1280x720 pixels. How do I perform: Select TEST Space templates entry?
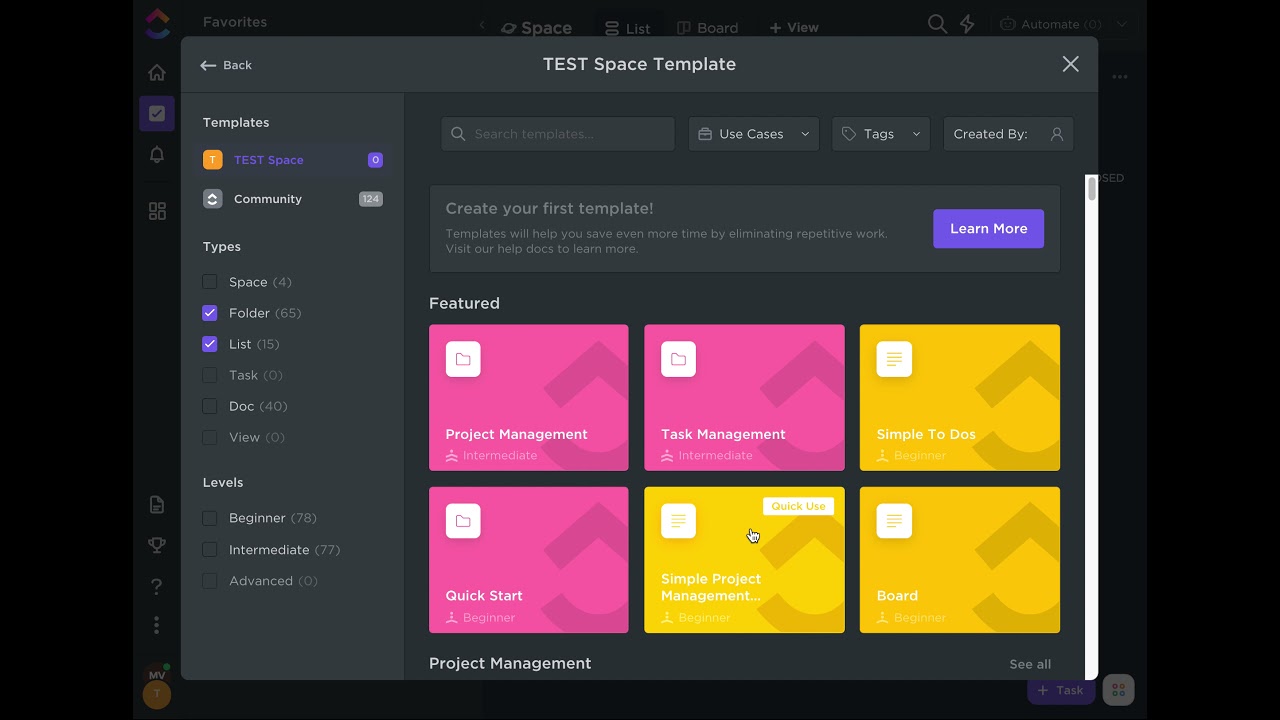(x=293, y=160)
